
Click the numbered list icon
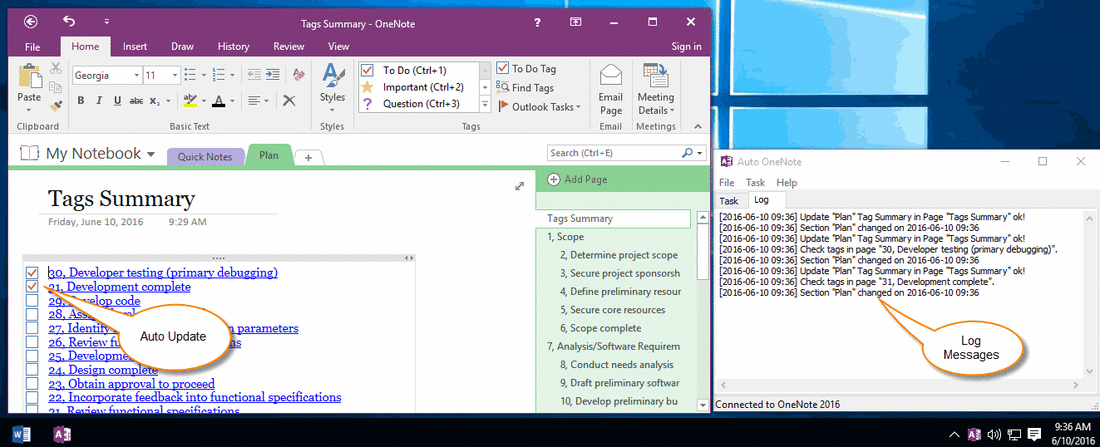click(218, 74)
